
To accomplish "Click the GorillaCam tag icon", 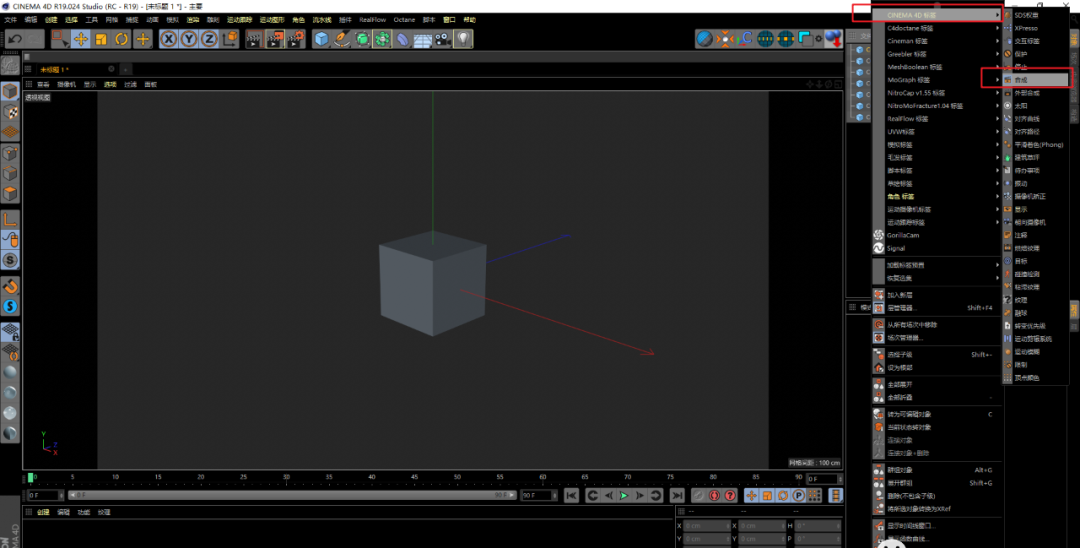I will (878, 235).
